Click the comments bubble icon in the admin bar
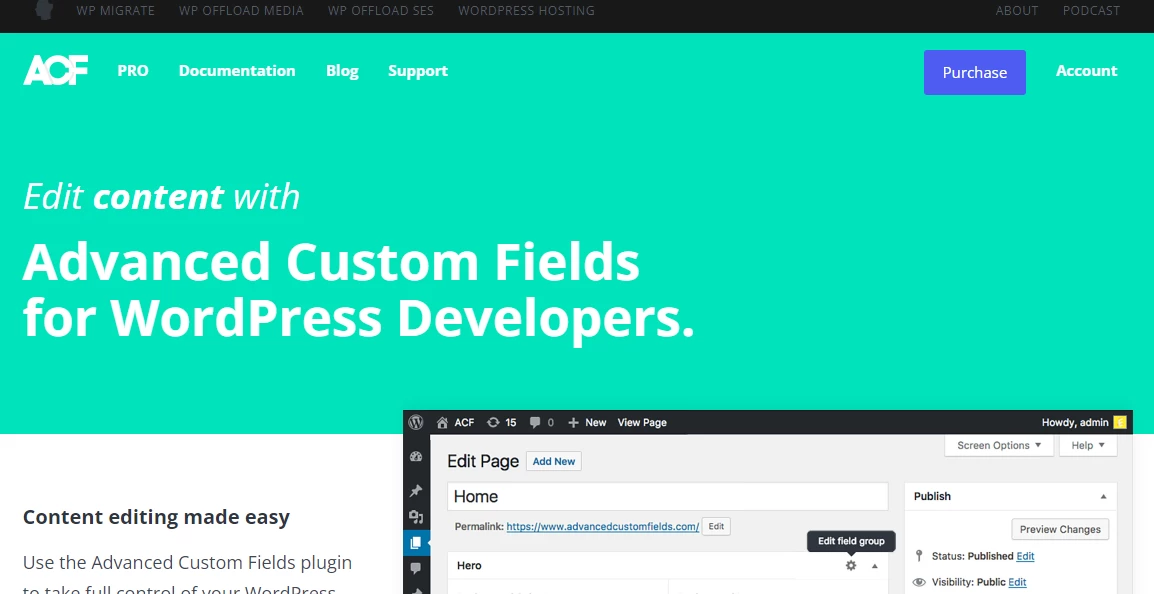The width and height of the screenshot is (1154, 594). (x=536, y=422)
